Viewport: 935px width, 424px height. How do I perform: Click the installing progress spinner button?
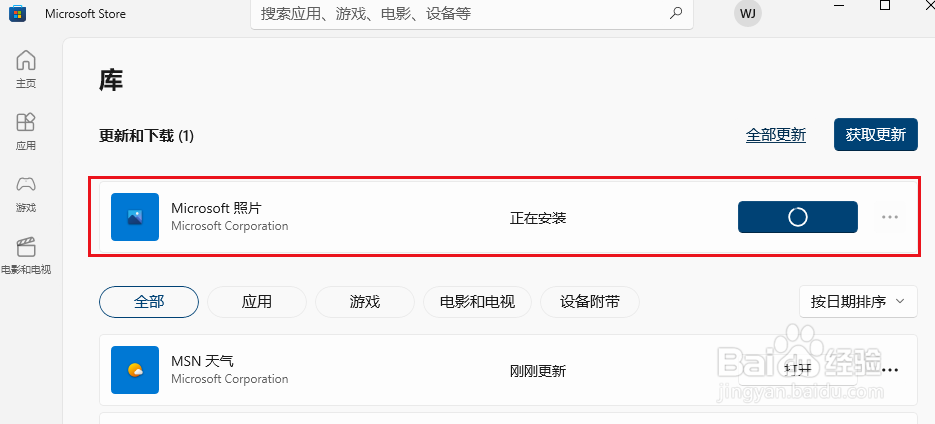tap(798, 217)
